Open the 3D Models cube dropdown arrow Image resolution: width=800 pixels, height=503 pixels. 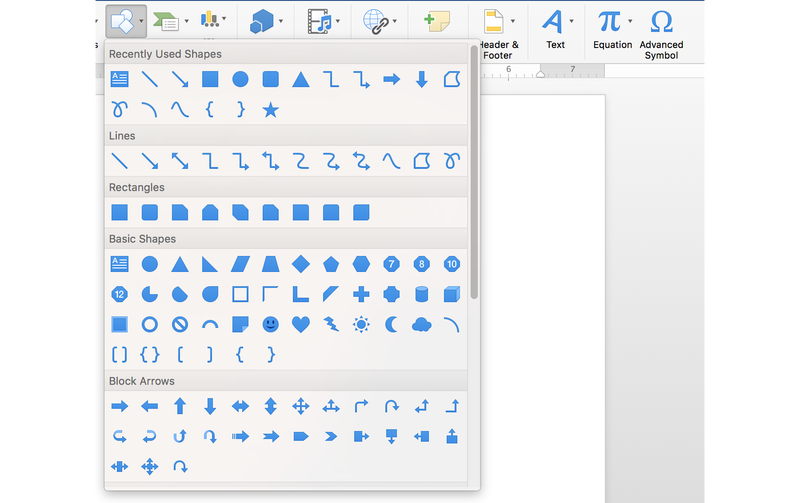[x=281, y=21]
